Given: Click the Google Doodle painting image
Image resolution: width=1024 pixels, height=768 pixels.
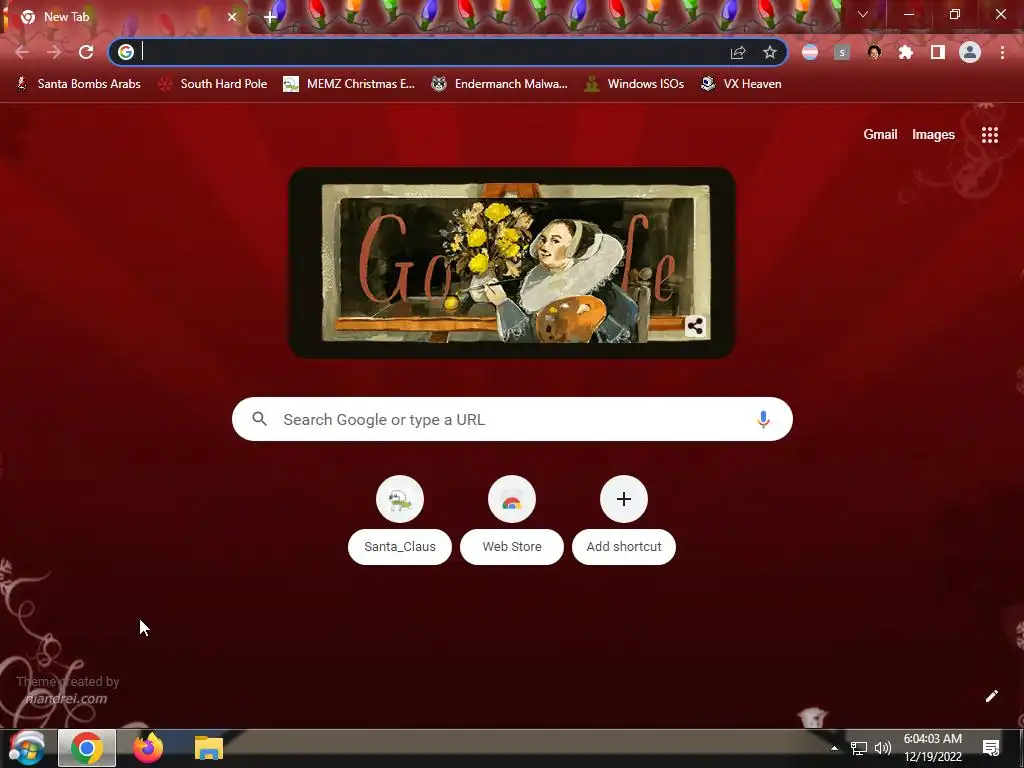Looking at the screenshot, I should coord(512,263).
